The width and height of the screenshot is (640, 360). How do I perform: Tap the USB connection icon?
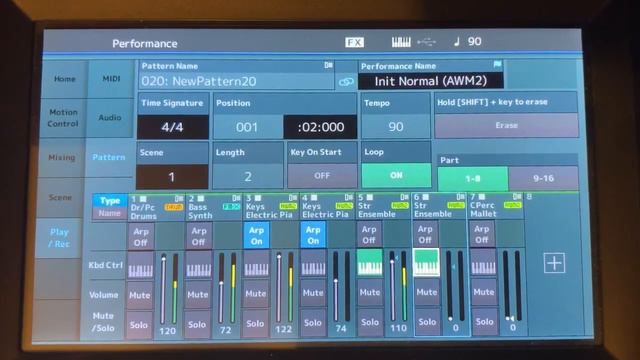pyautogui.click(x=427, y=42)
